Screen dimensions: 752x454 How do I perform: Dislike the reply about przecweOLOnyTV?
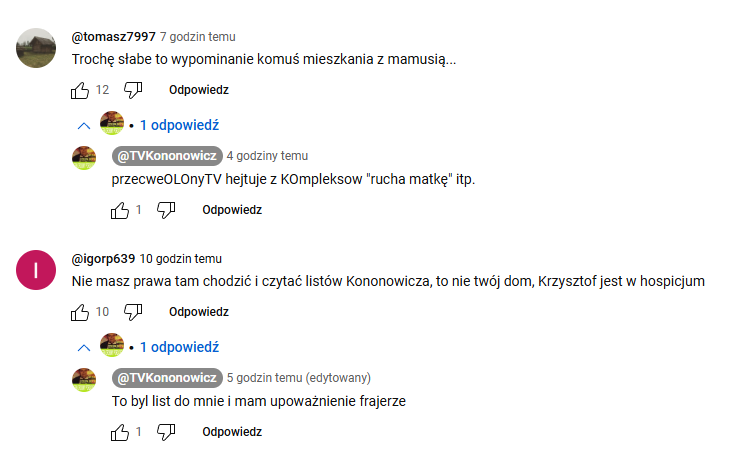[167, 210]
